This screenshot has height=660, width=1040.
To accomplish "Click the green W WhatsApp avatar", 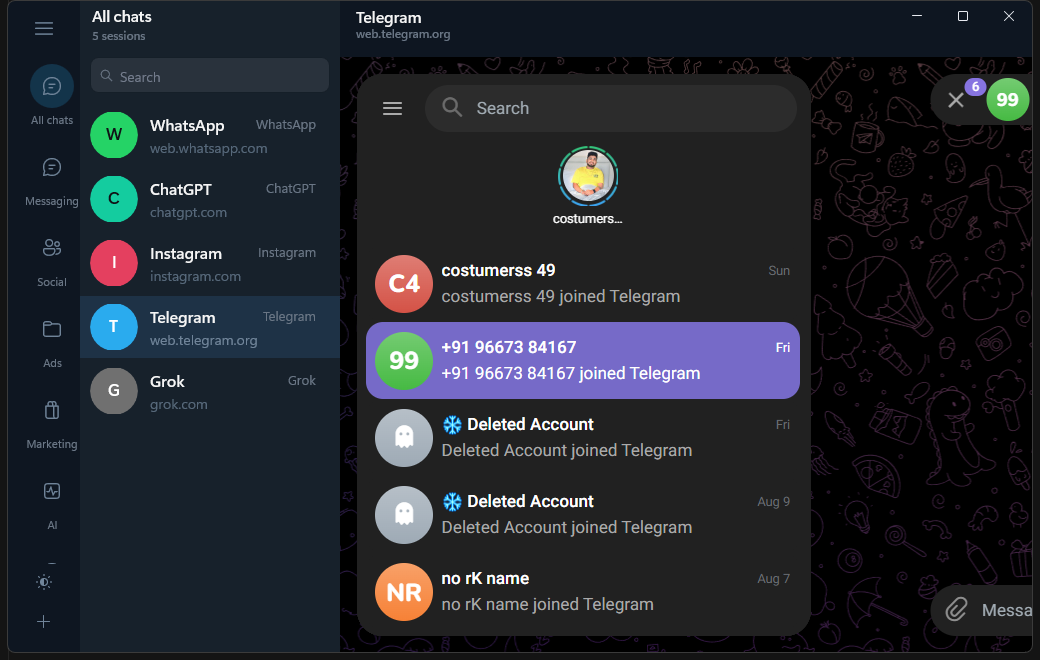I will (114, 135).
